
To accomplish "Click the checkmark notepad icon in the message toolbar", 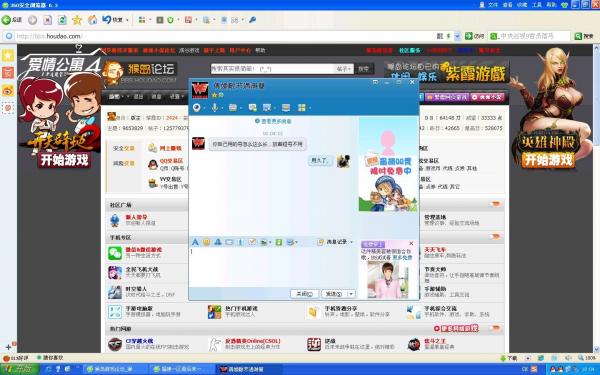I will point(252,242).
